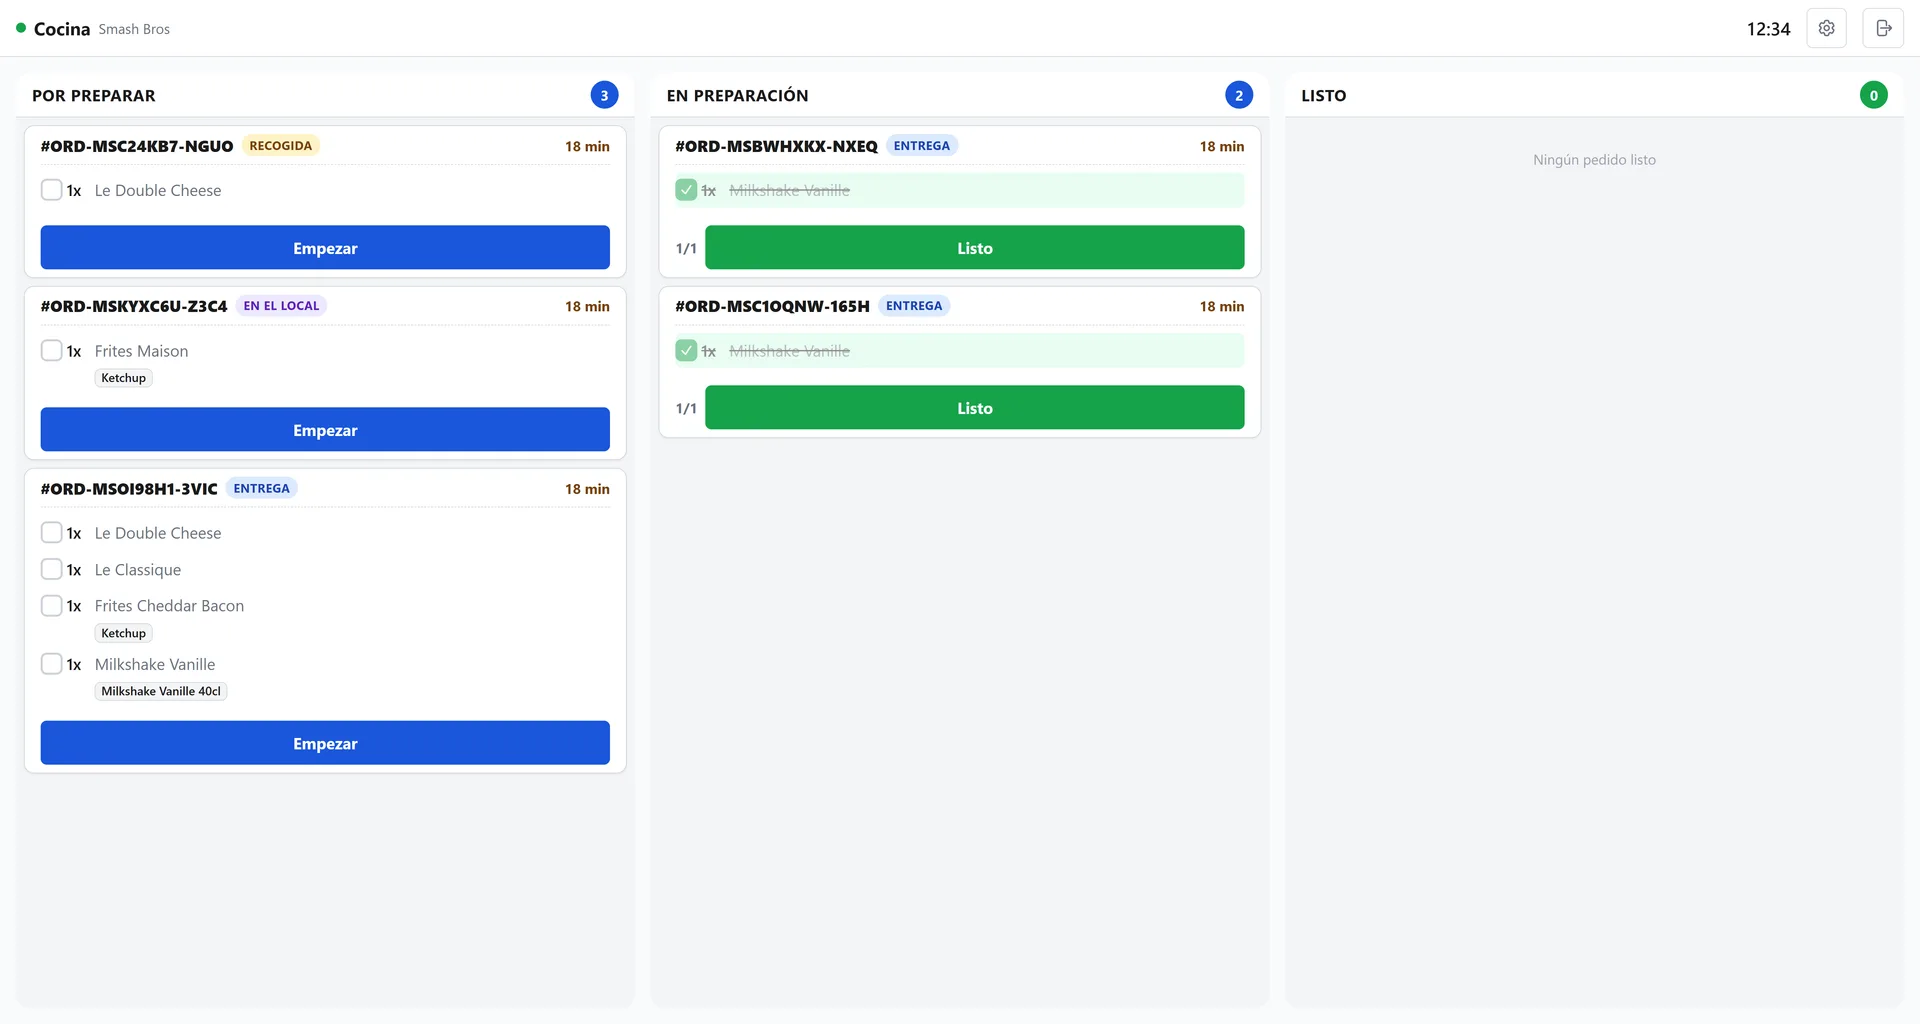Tick the Le Classique checkbox
Screen dimensions: 1920x1024
coord(52,569)
